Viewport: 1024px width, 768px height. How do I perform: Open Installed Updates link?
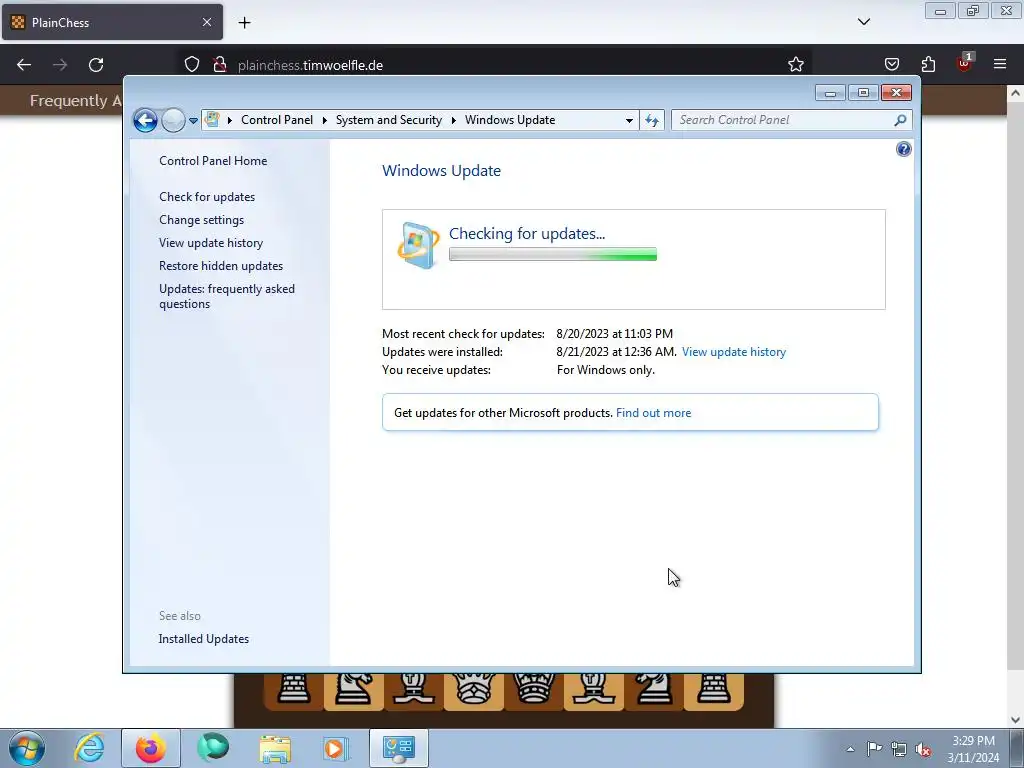(x=204, y=639)
